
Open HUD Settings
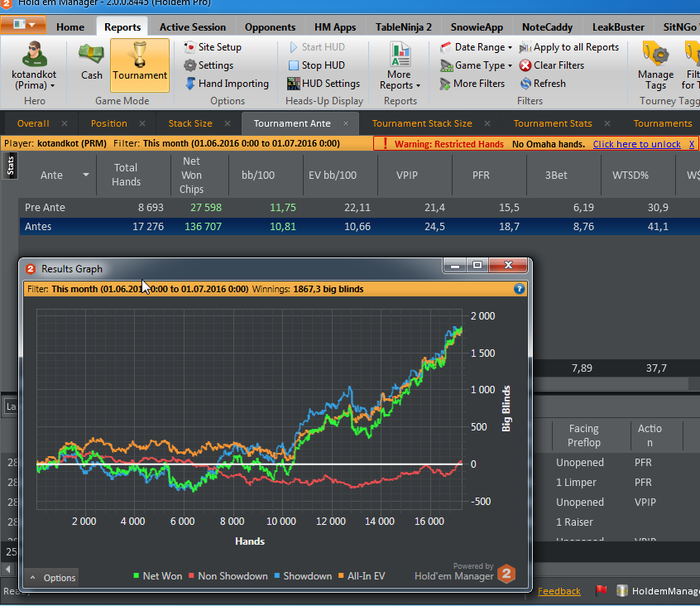(324, 84)
